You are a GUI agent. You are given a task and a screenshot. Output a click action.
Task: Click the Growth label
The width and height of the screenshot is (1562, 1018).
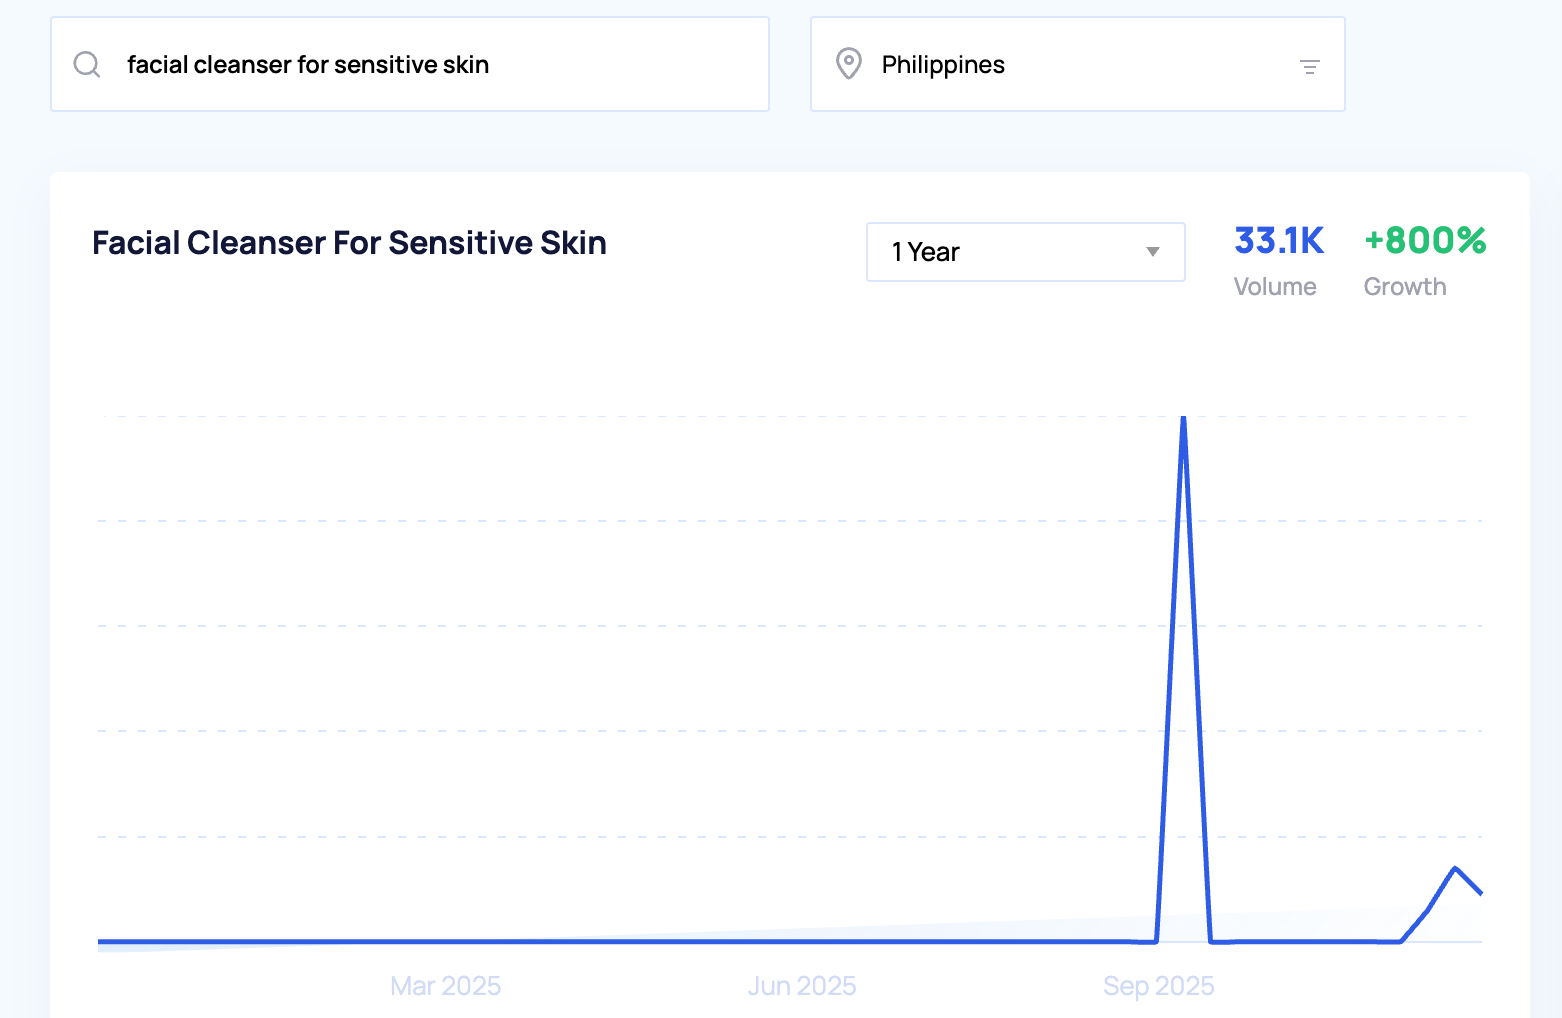[x=1405, y=287]
